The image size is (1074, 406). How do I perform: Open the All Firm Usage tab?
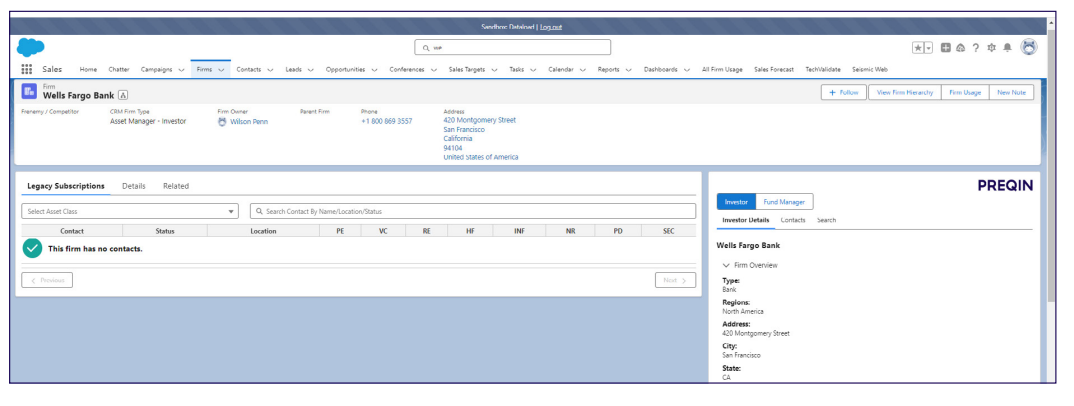tap(722, 70)
